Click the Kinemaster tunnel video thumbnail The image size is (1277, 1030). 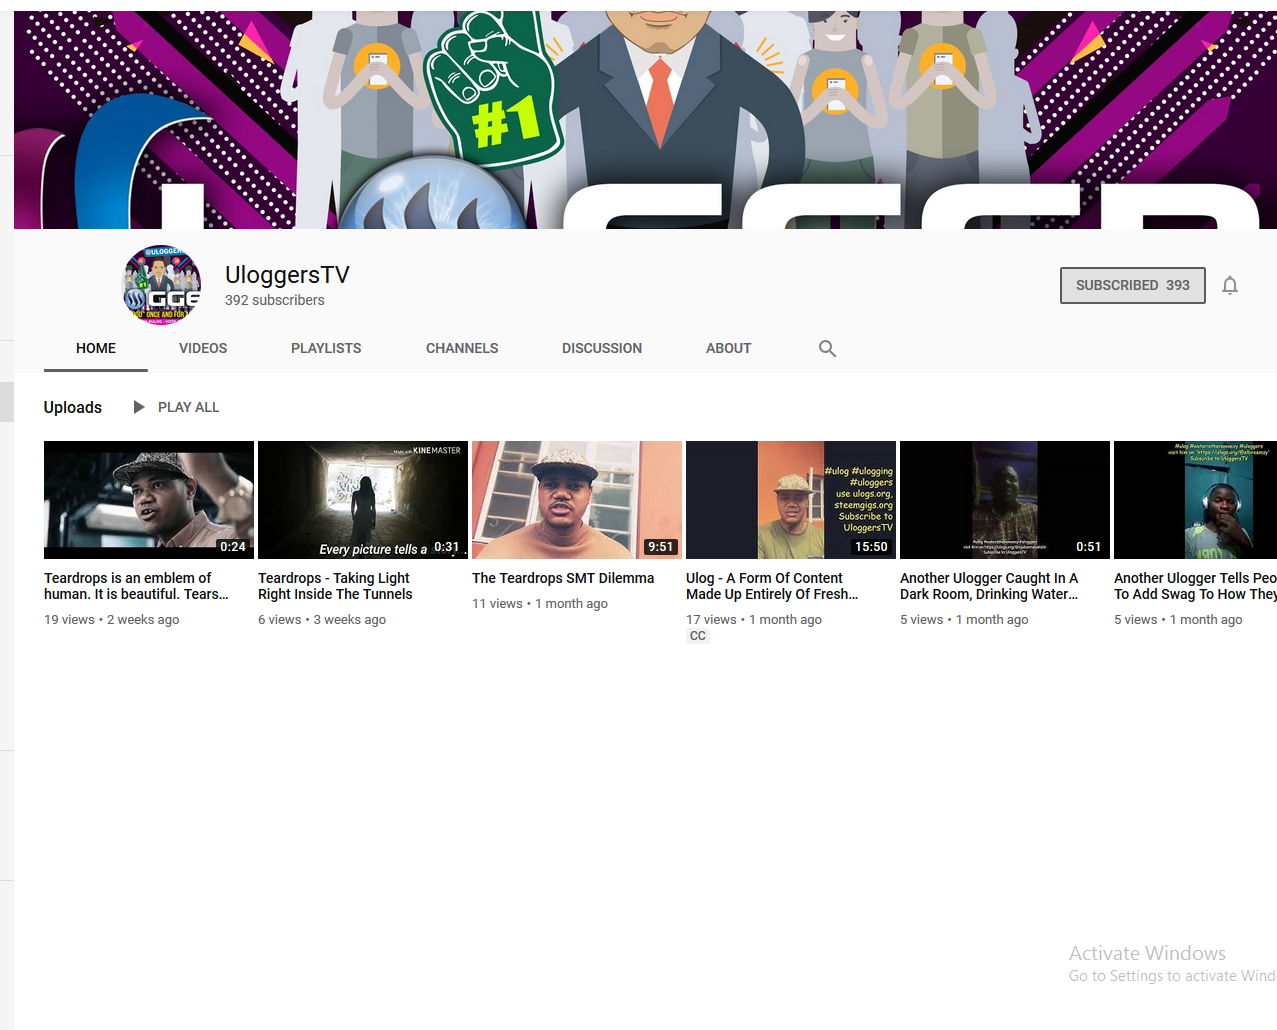[363, 500]
